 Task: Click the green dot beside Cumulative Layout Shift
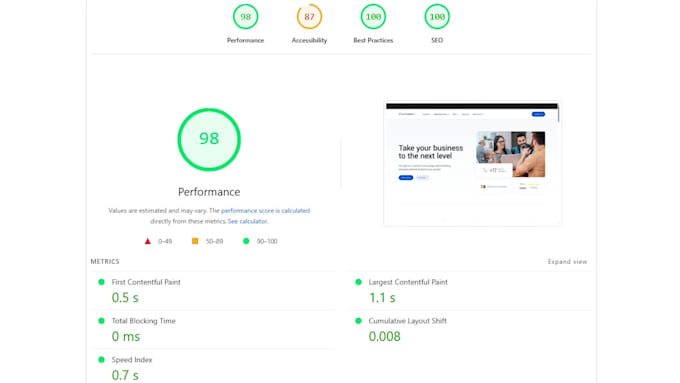point(358,321)
